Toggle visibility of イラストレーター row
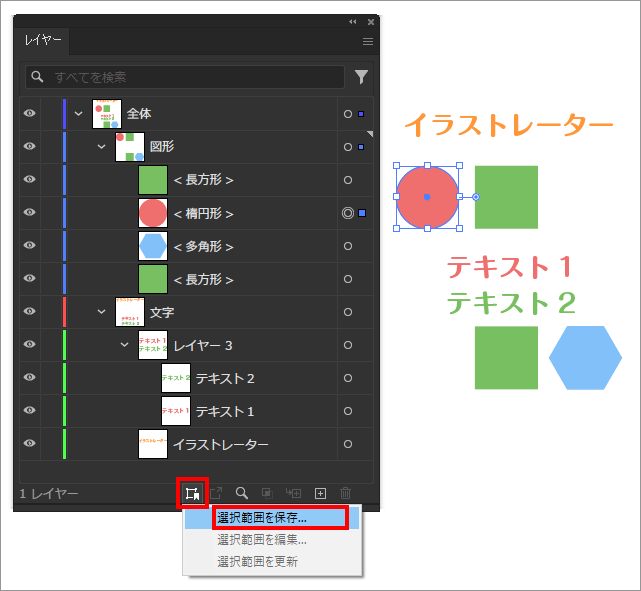Viewport: 641px width, 591px height. coord(29,443)
